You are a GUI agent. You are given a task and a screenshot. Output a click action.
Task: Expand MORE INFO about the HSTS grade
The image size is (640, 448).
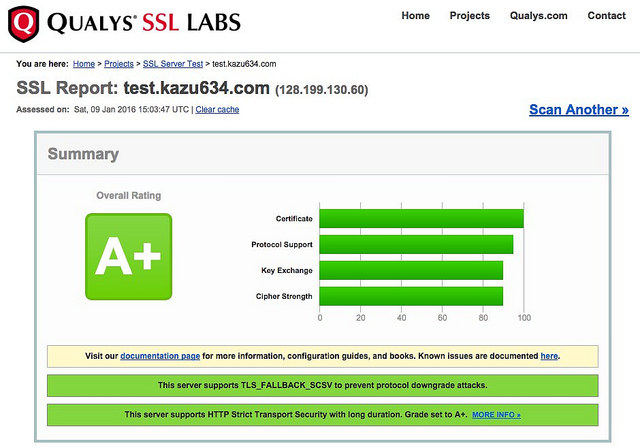pos(496,414)
